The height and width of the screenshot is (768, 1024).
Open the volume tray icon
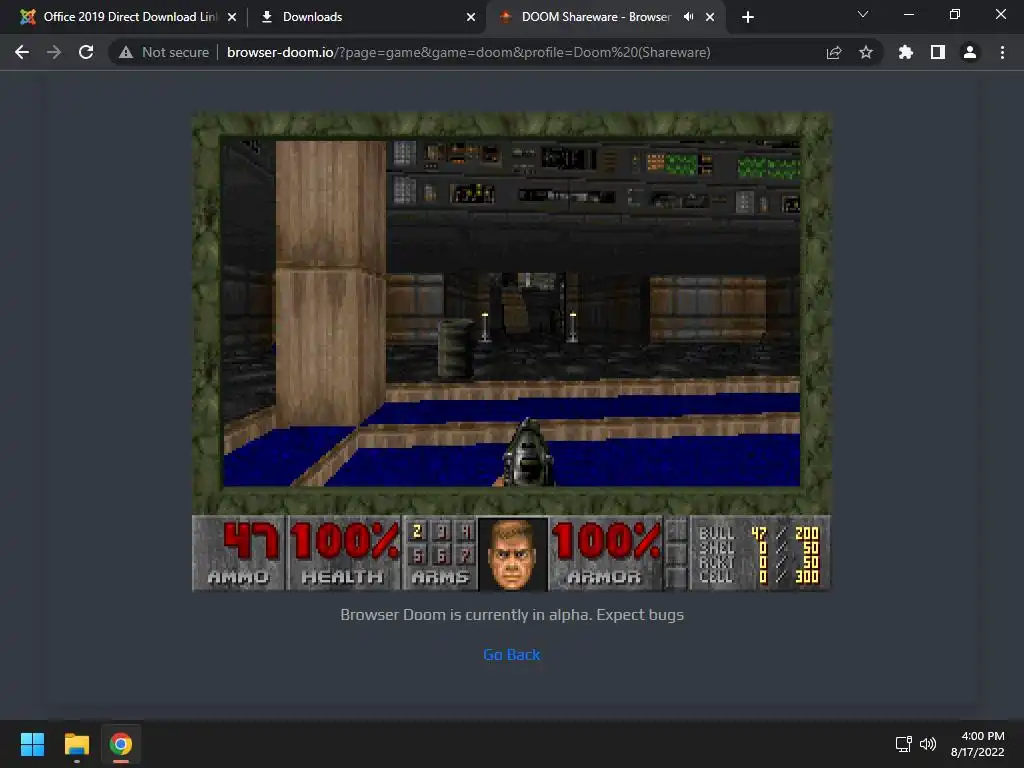[x=927, y=744]
